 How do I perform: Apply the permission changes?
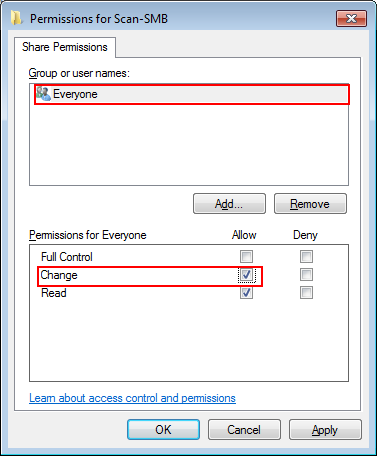[x=325, y=430]
